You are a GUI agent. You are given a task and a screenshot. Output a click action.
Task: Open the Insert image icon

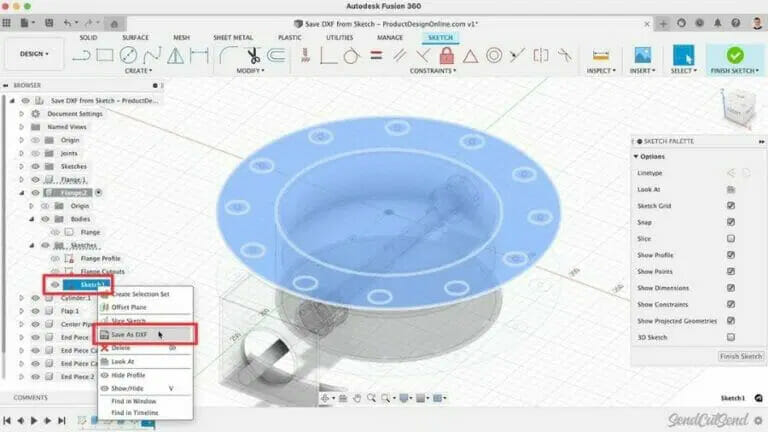(x=643, y=56)
